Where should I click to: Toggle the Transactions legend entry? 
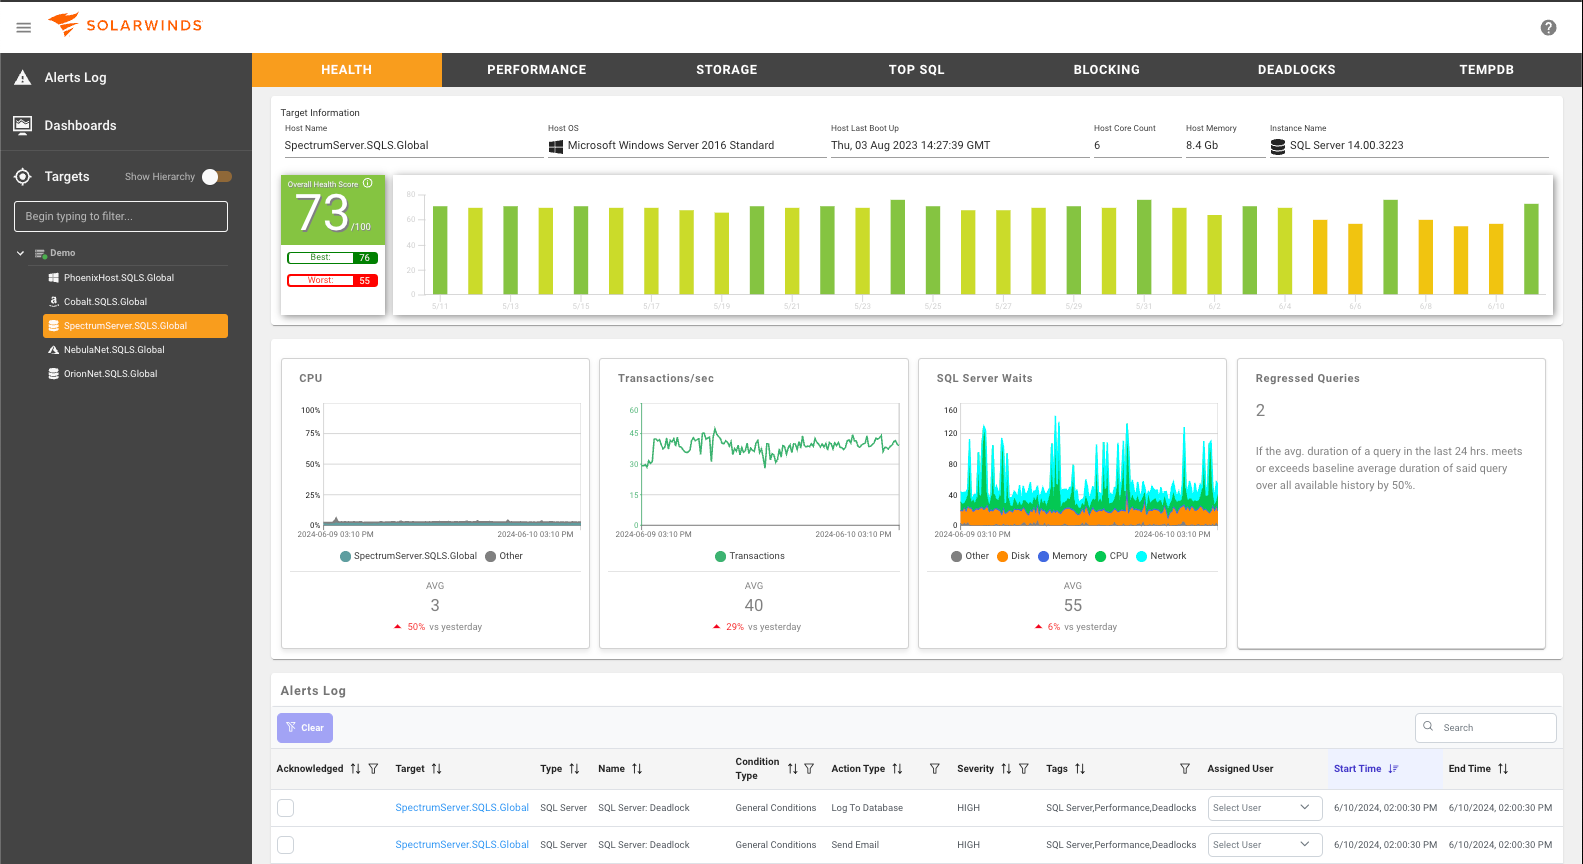750,556
